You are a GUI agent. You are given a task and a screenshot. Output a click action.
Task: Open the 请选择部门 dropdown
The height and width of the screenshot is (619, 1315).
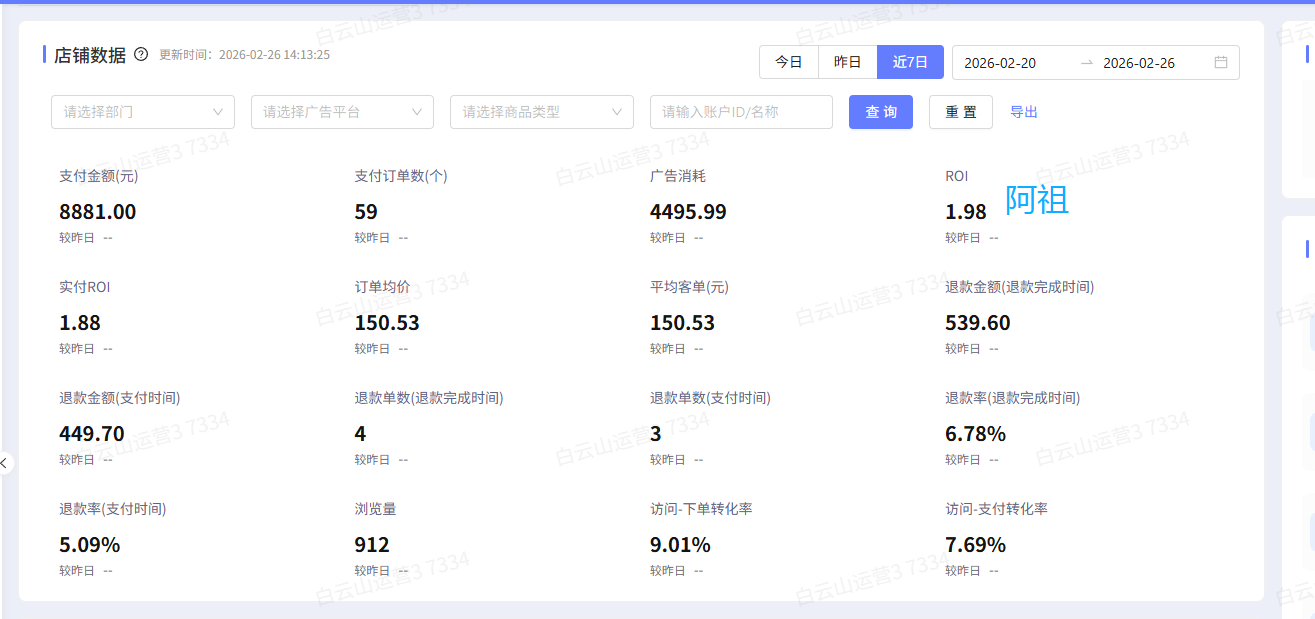point(143,112)
